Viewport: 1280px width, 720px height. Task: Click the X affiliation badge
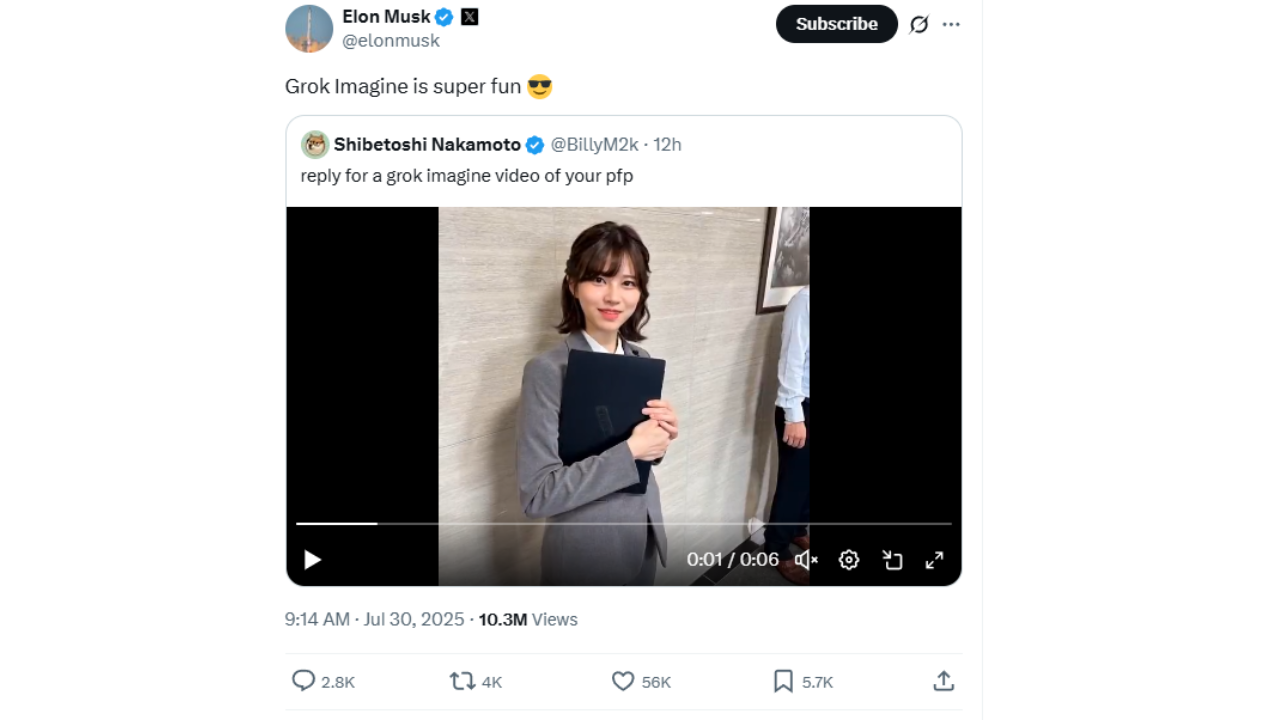[469, 17]
